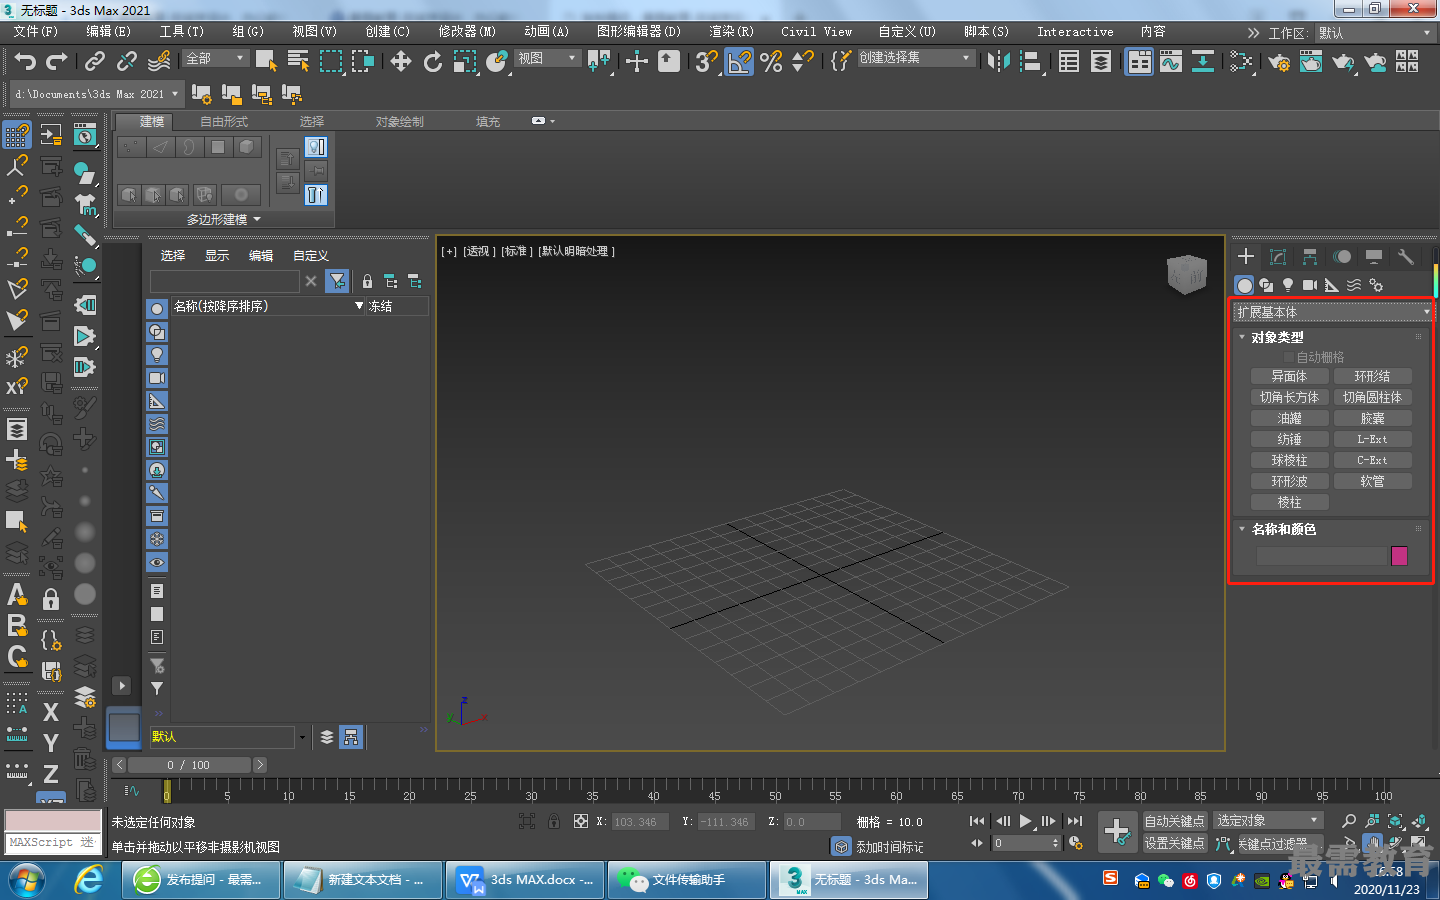Select the Rotate tool icon
Image resolution: width=1440 pixels, height=900 pixels.
coord(433,62)
